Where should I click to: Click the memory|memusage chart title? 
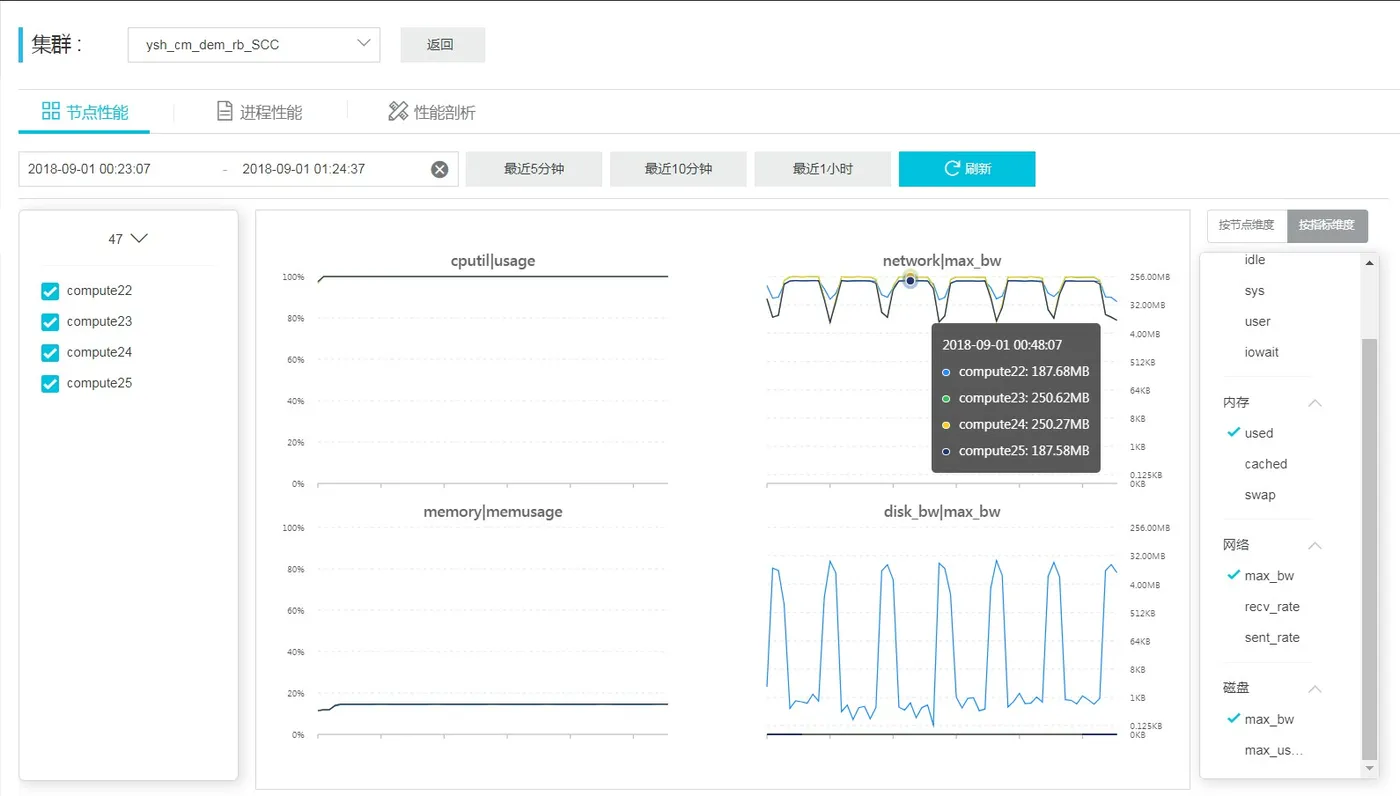[493, 512]
